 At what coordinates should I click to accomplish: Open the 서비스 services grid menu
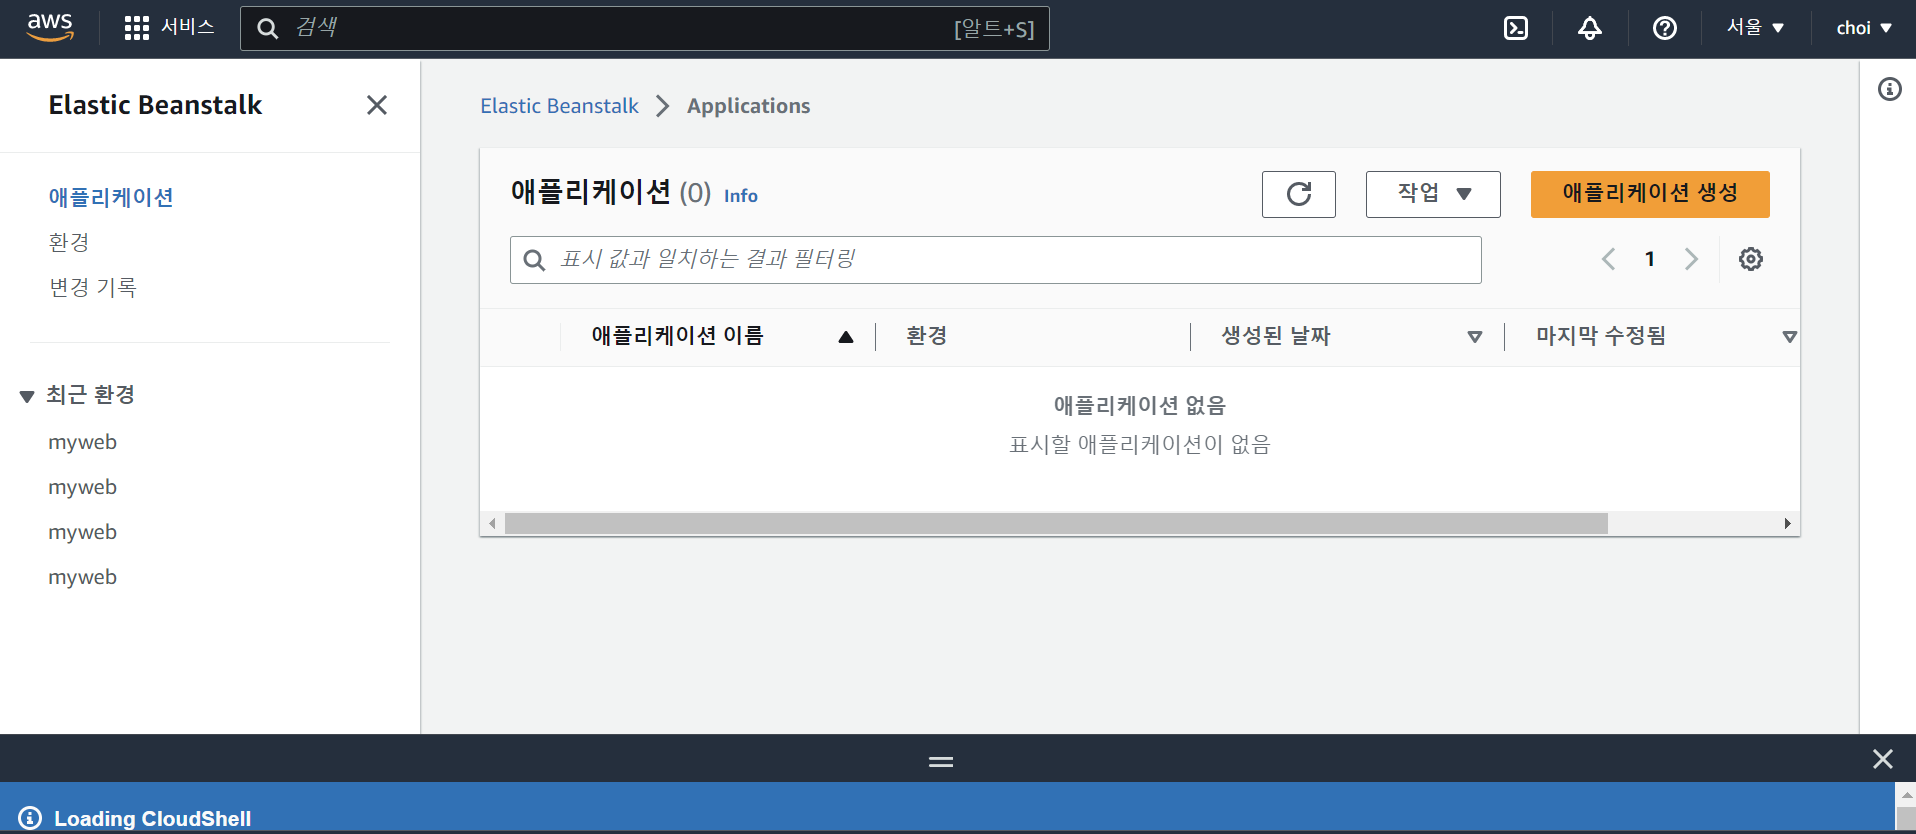point(169,28)
